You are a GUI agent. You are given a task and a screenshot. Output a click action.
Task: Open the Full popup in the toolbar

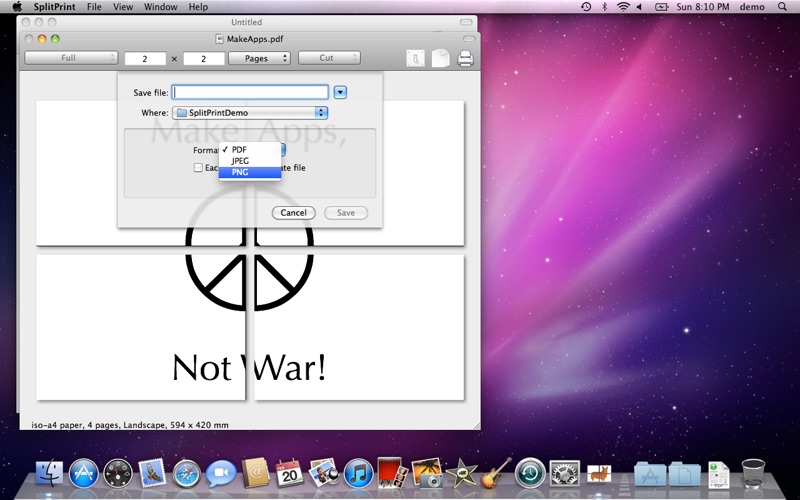click(x=71, y=58)
